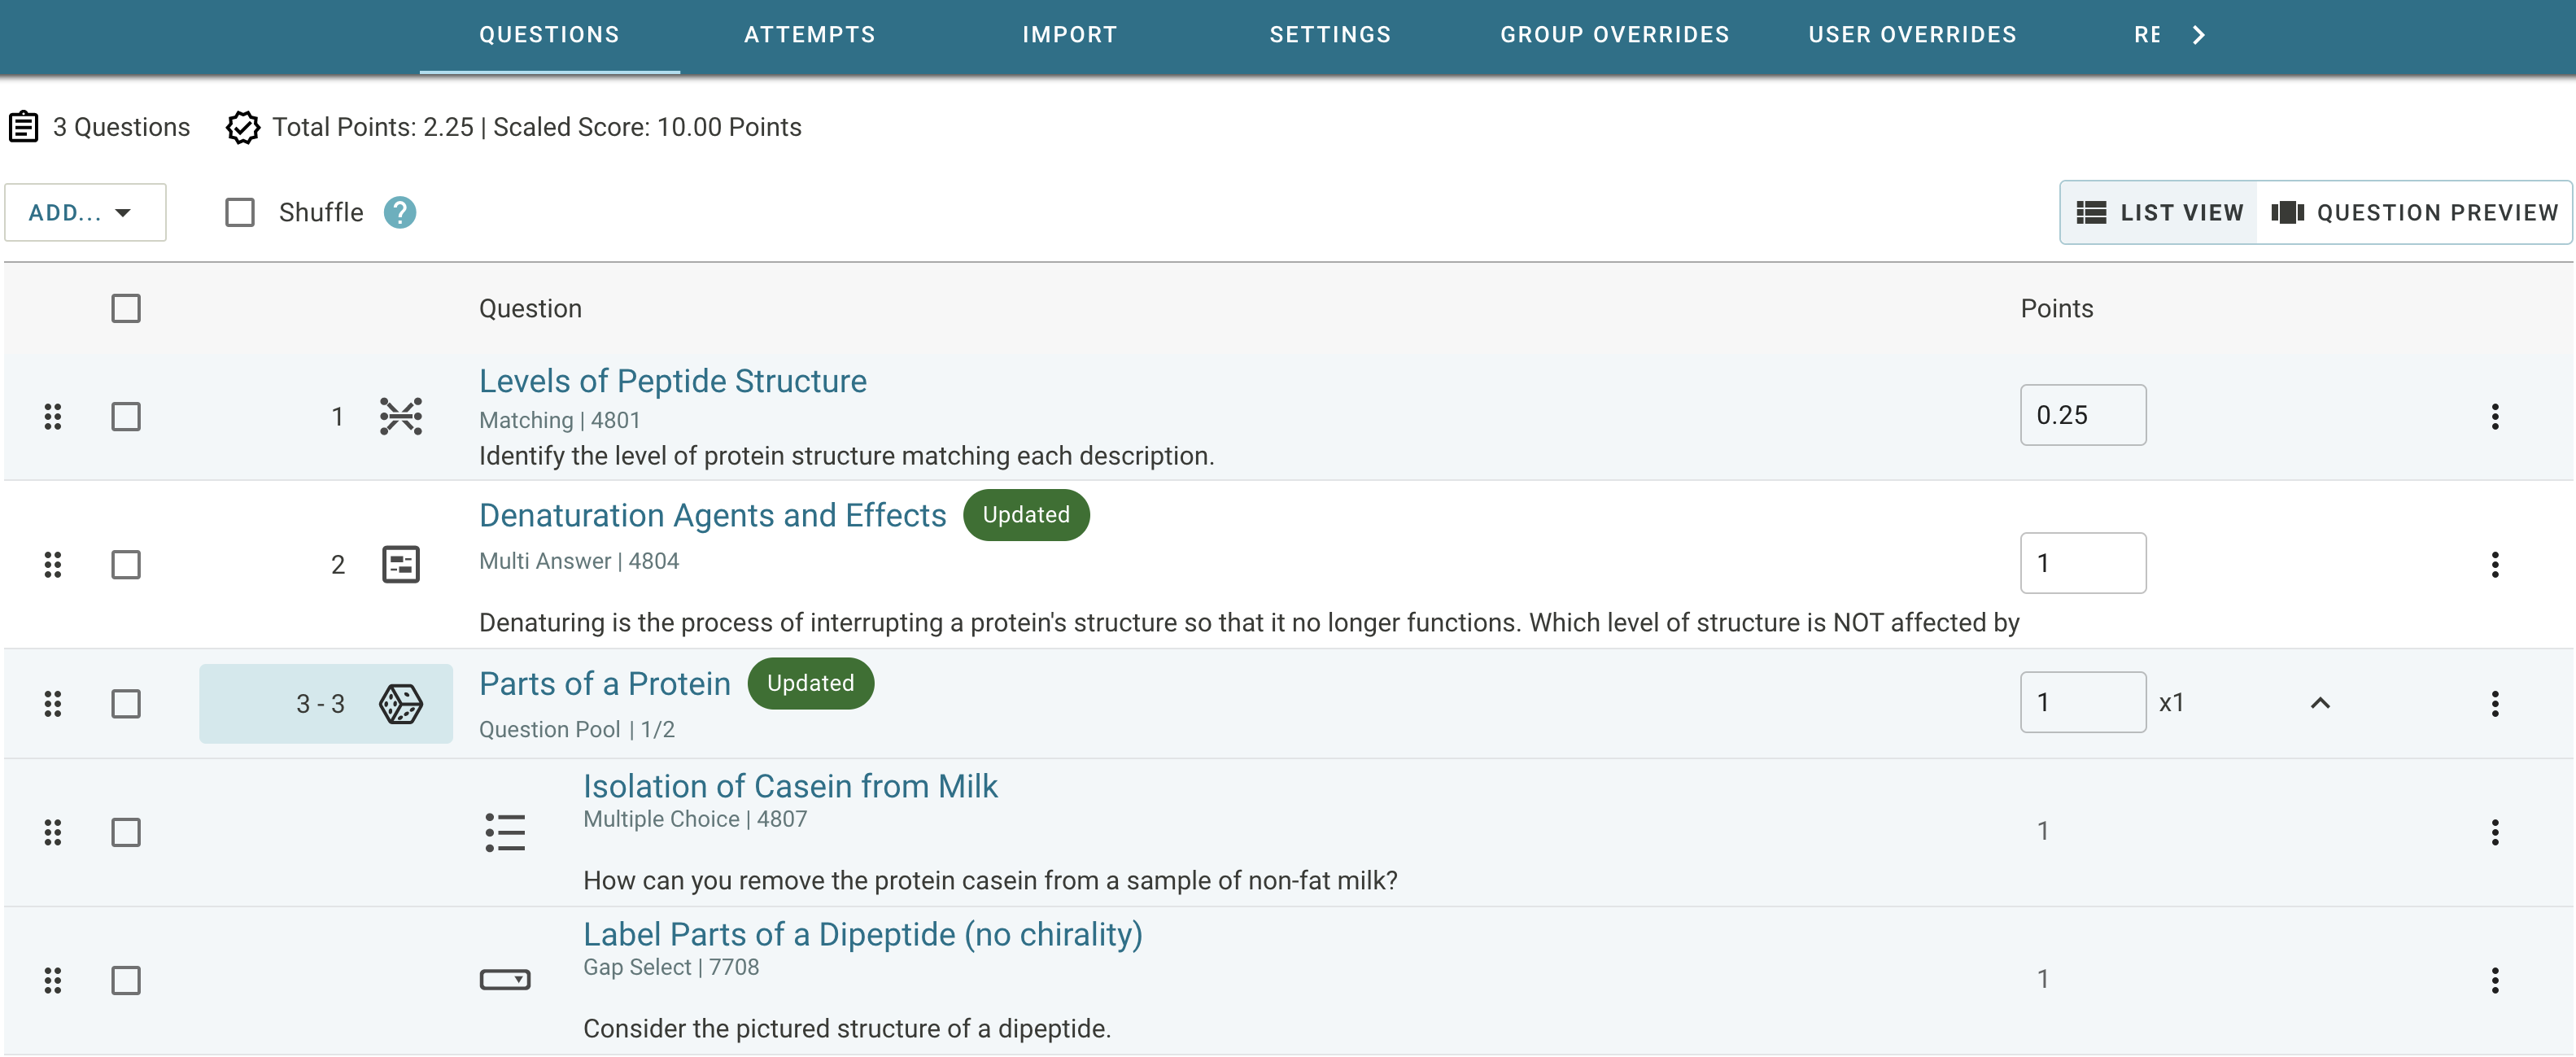Image resolution: width=2576 pixels, height=1057 pixels.
Task: Open the ADD... dropdown
Action: (84, 212)
